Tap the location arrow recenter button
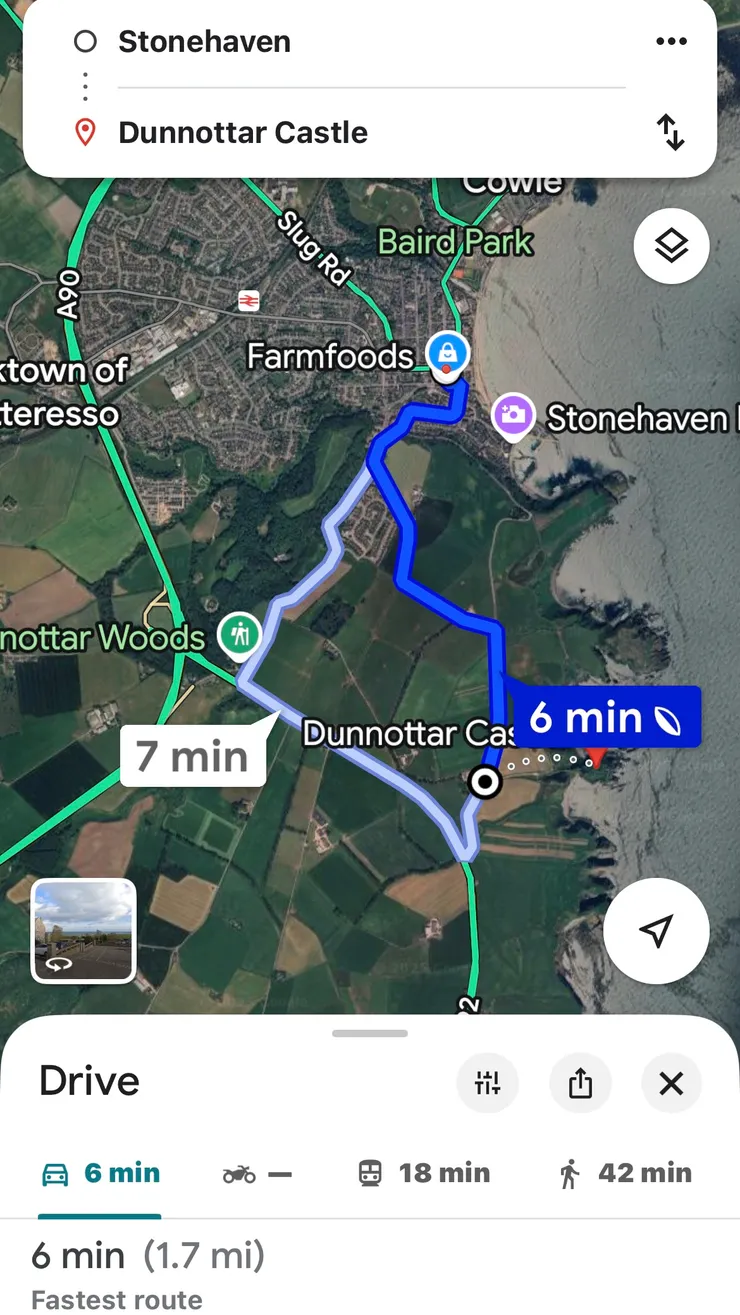Image resolution: width=740 pixels, height=1315 pixels. 656,931
